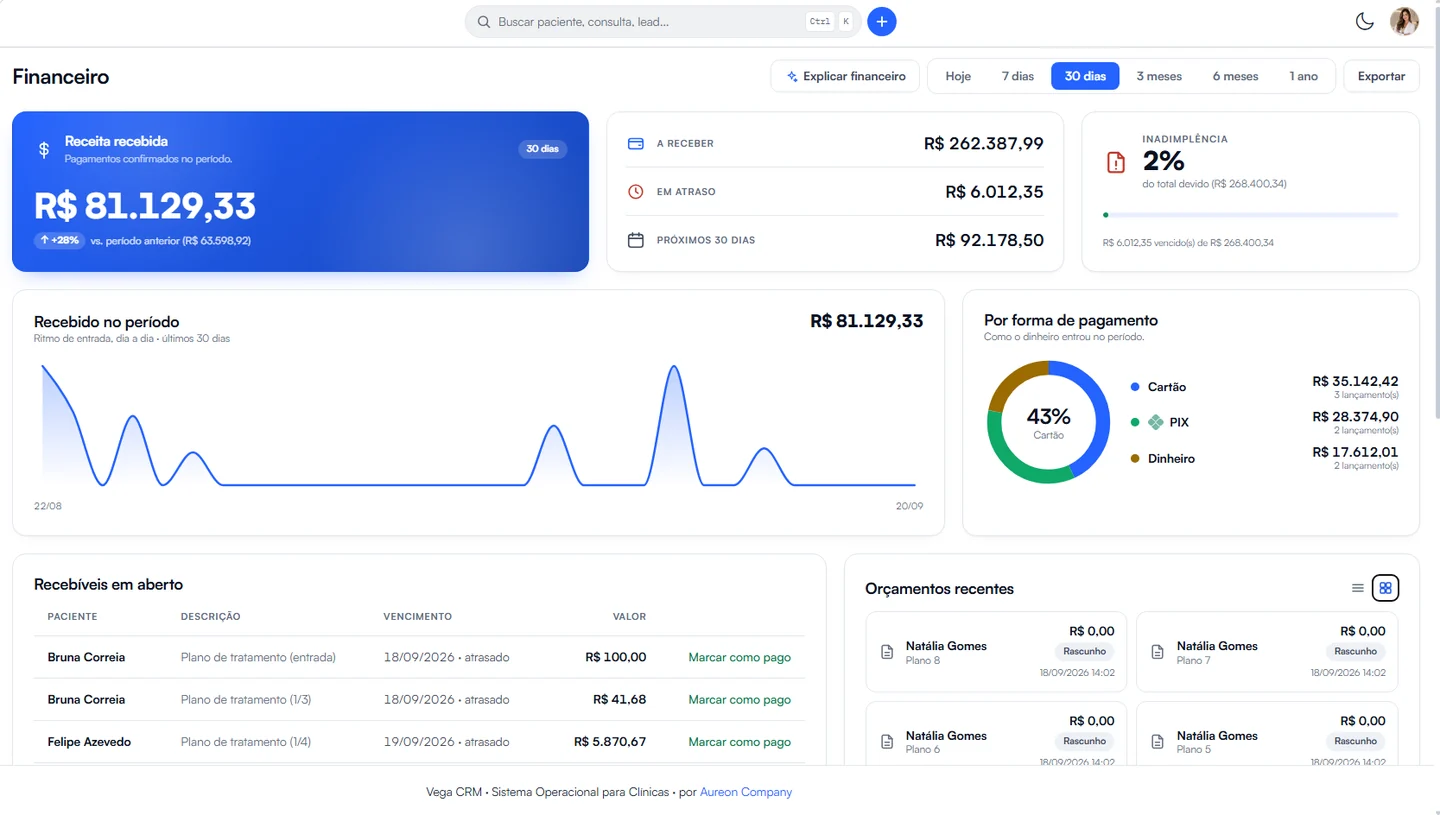This screenshot has height=815, width=1440.
Task: Click the 30 dias badge in revenue card
Action: click(542, 149)
